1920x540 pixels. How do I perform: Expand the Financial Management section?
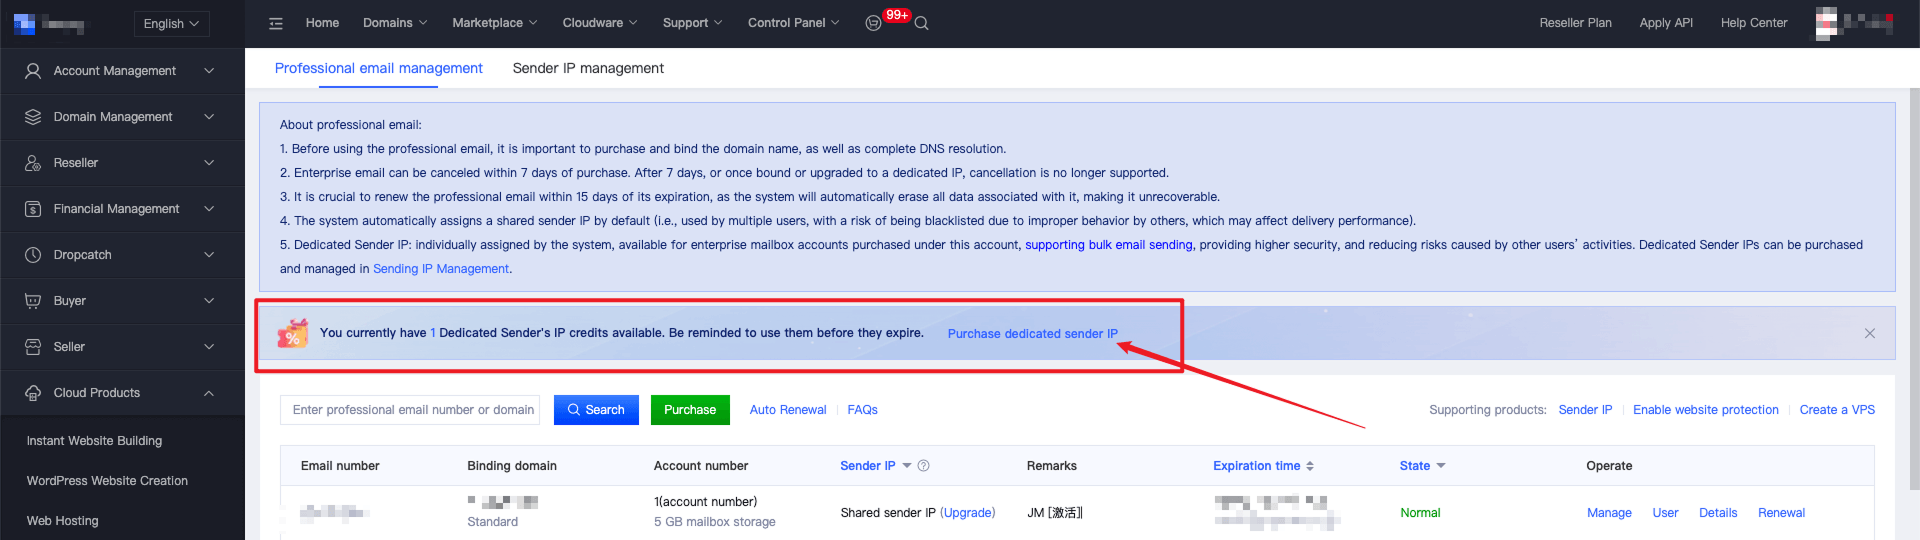coord(122,209)
